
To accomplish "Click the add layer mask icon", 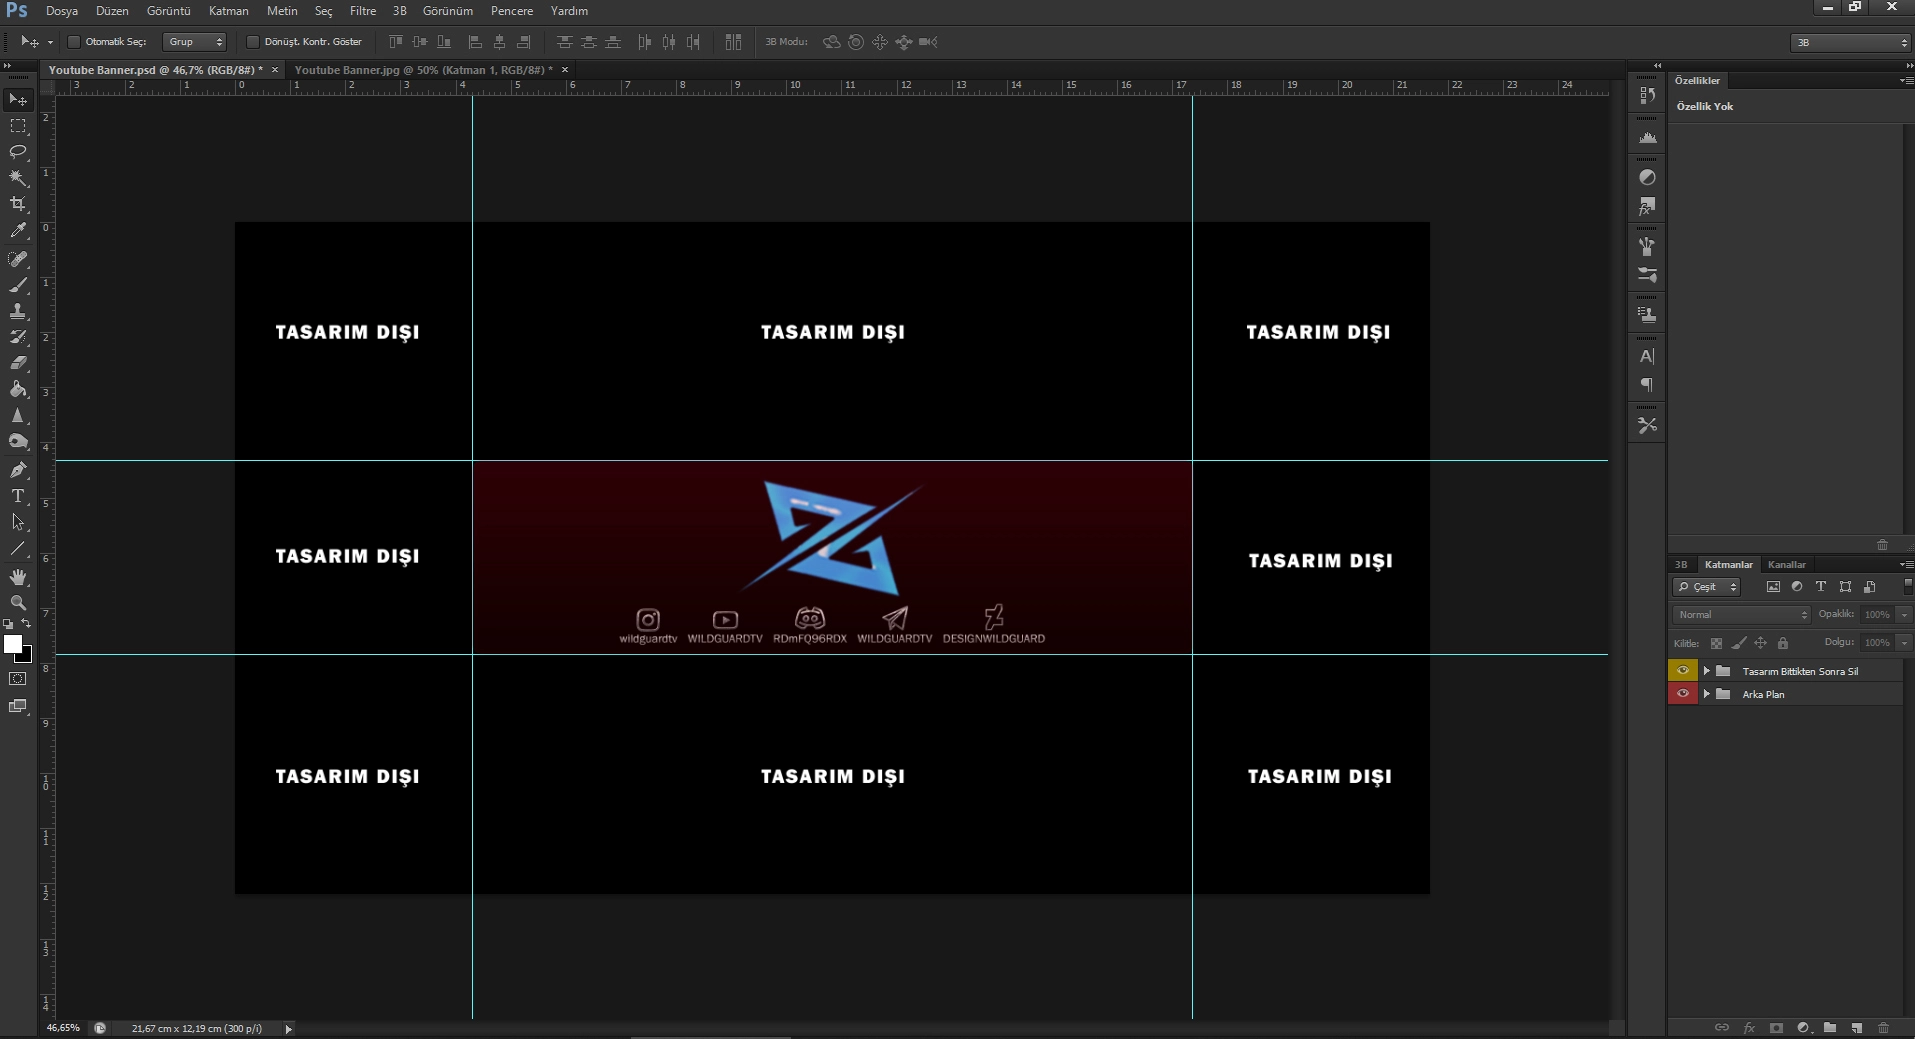I will pos(1776,1028).
